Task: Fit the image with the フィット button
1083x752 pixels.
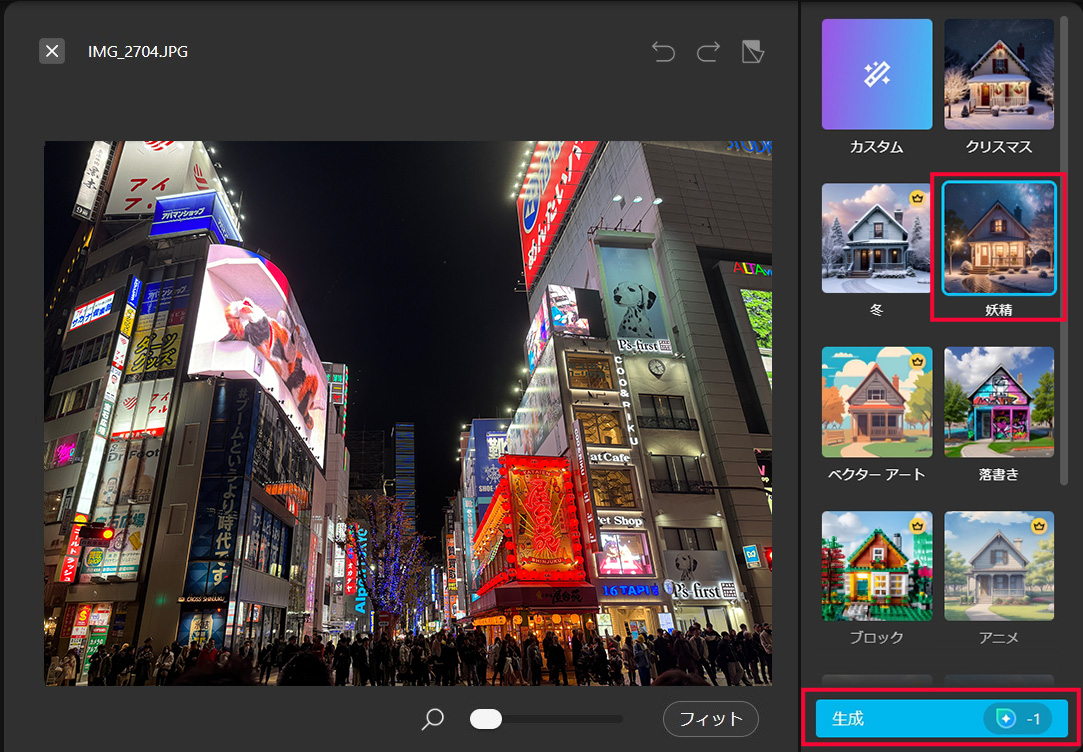Action: [711, 719]
